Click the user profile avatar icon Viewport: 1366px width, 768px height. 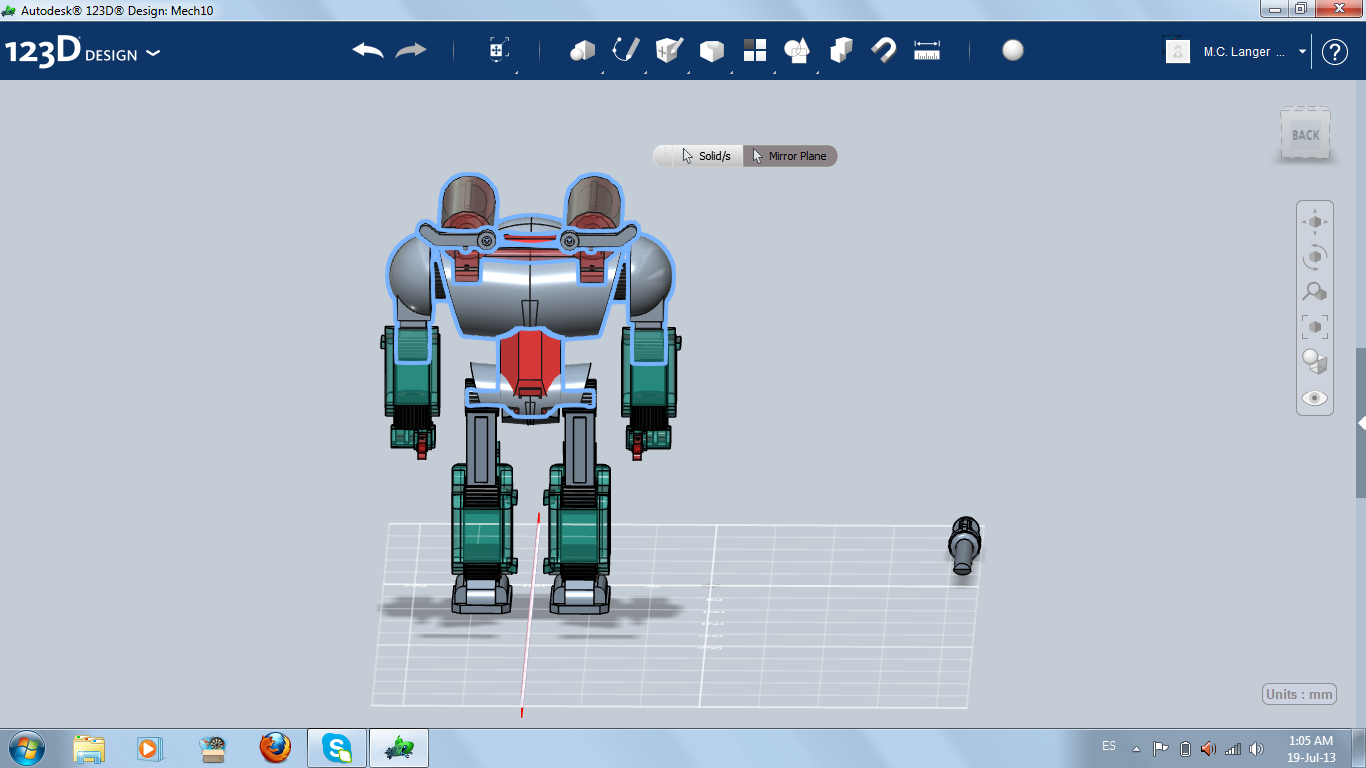click(x=1178, y=51)
